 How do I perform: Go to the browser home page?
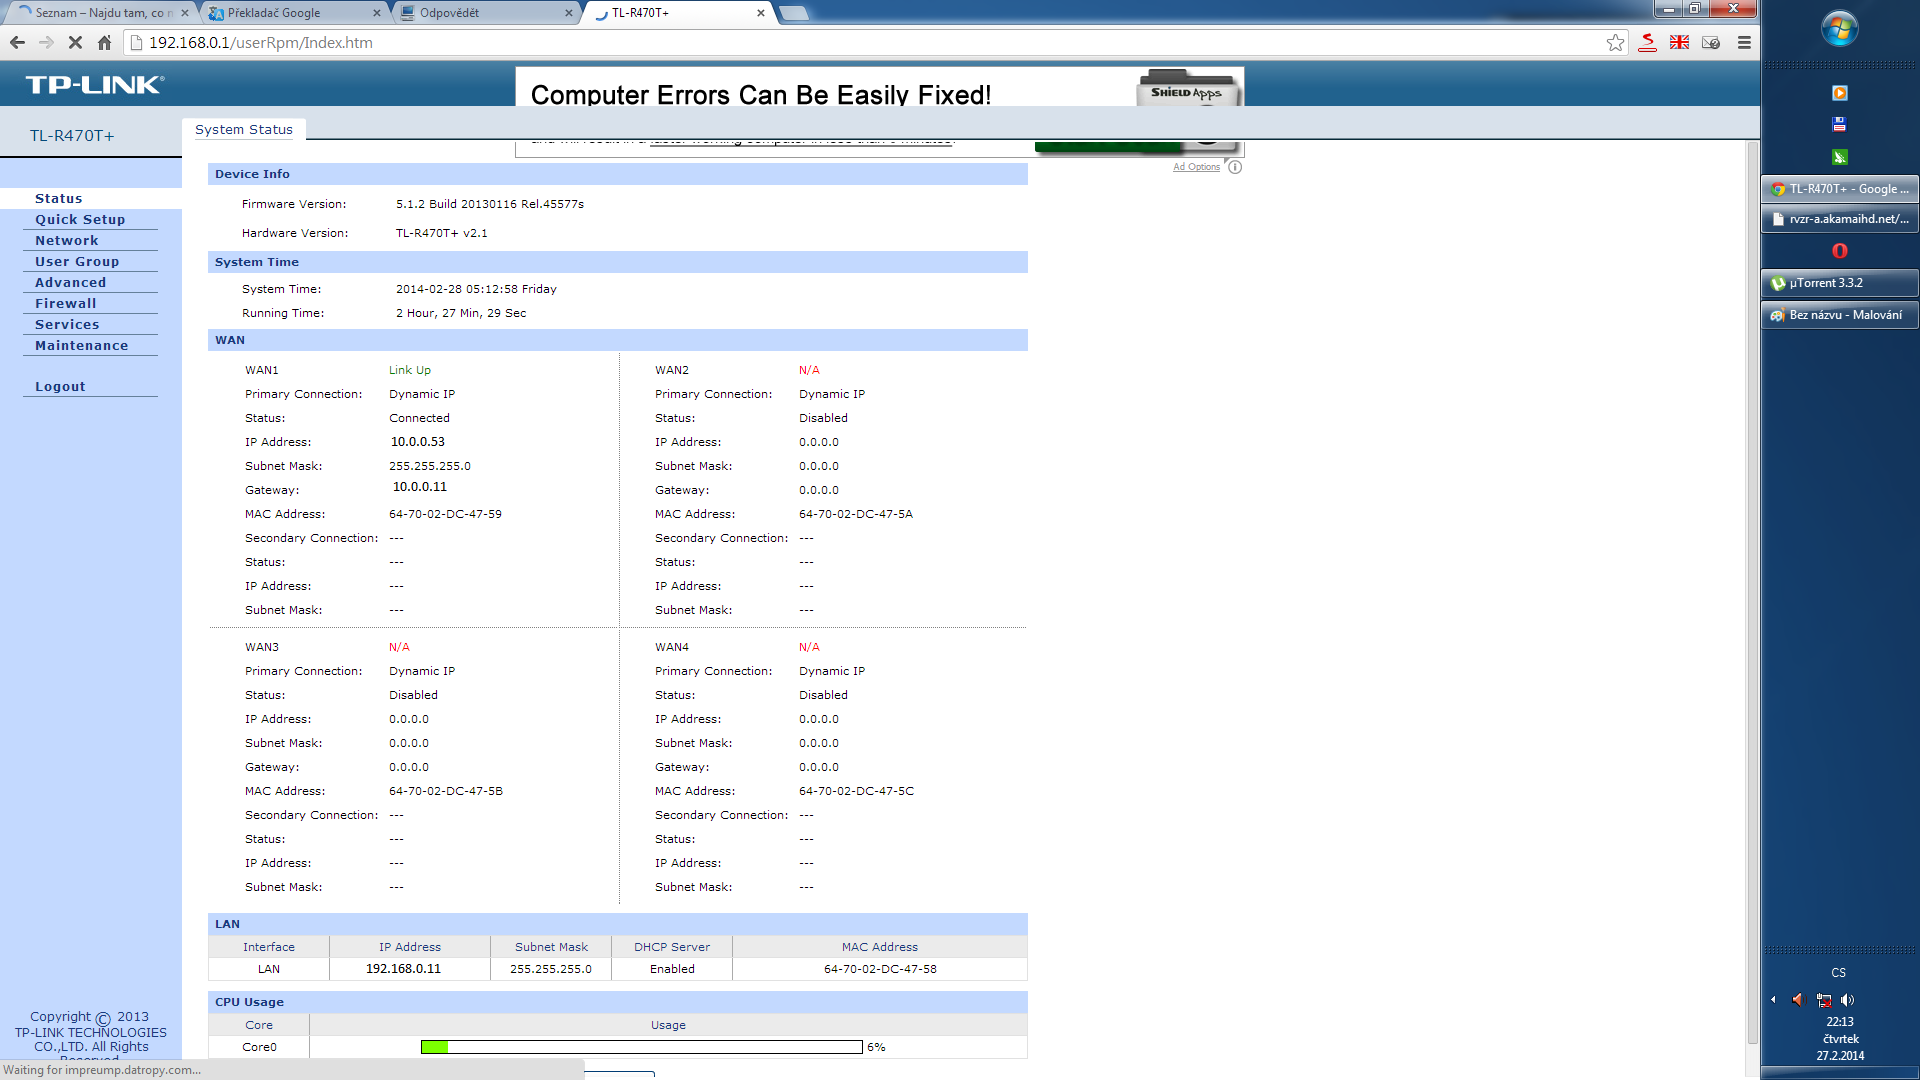click(104, 42)
